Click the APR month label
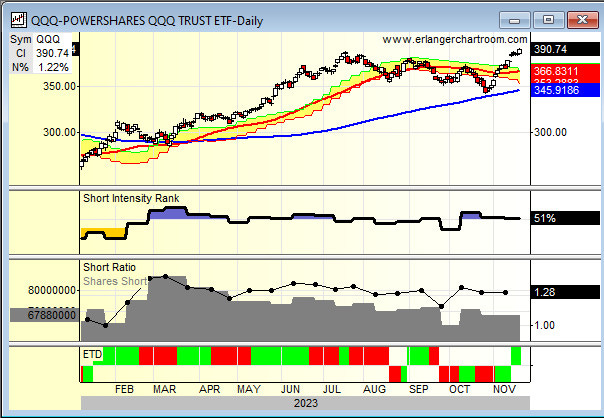The height and width of the screenshot is (418, 604). click(x=209, y=389)
